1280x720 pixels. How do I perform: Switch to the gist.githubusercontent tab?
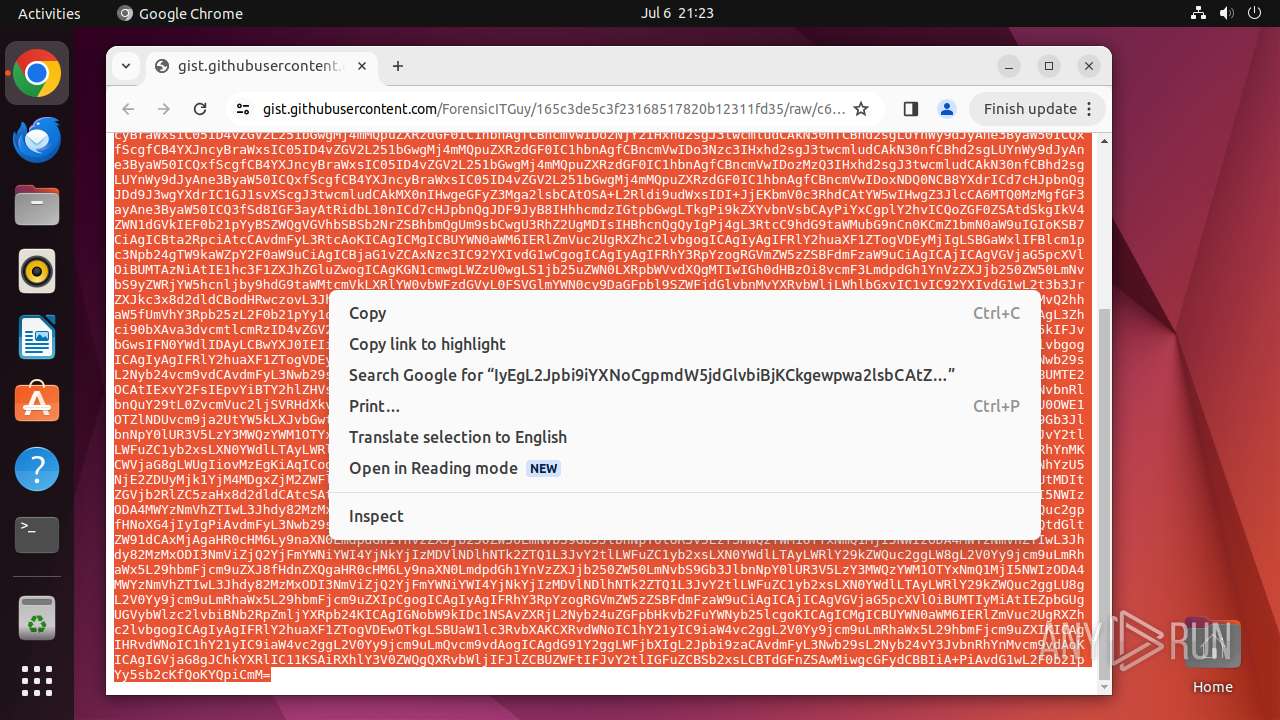point(260,66)
